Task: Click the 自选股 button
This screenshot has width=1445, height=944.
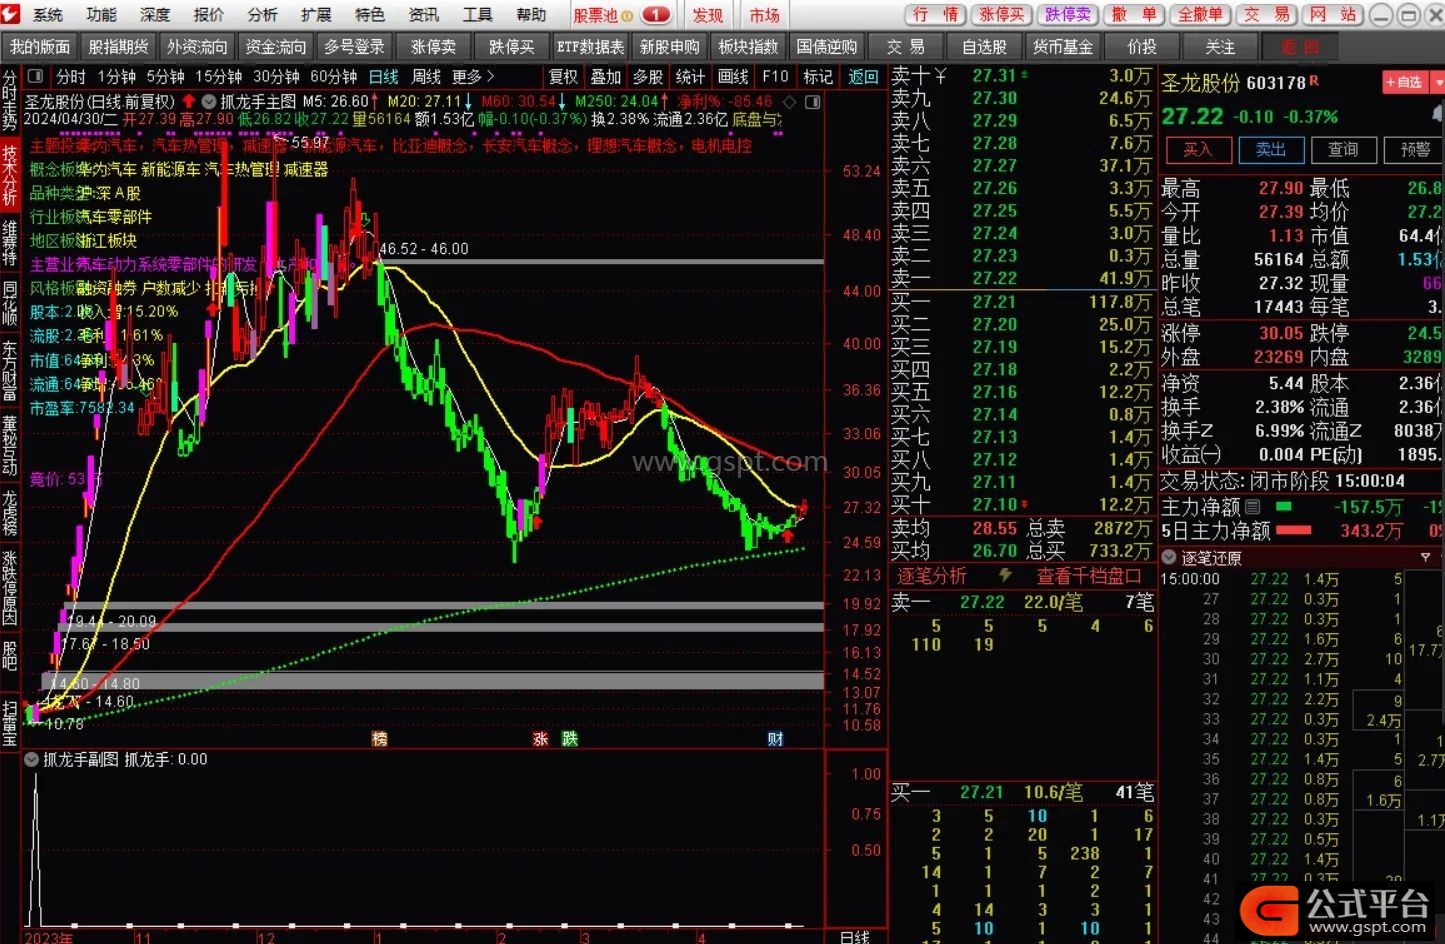Action: point(984,47)
